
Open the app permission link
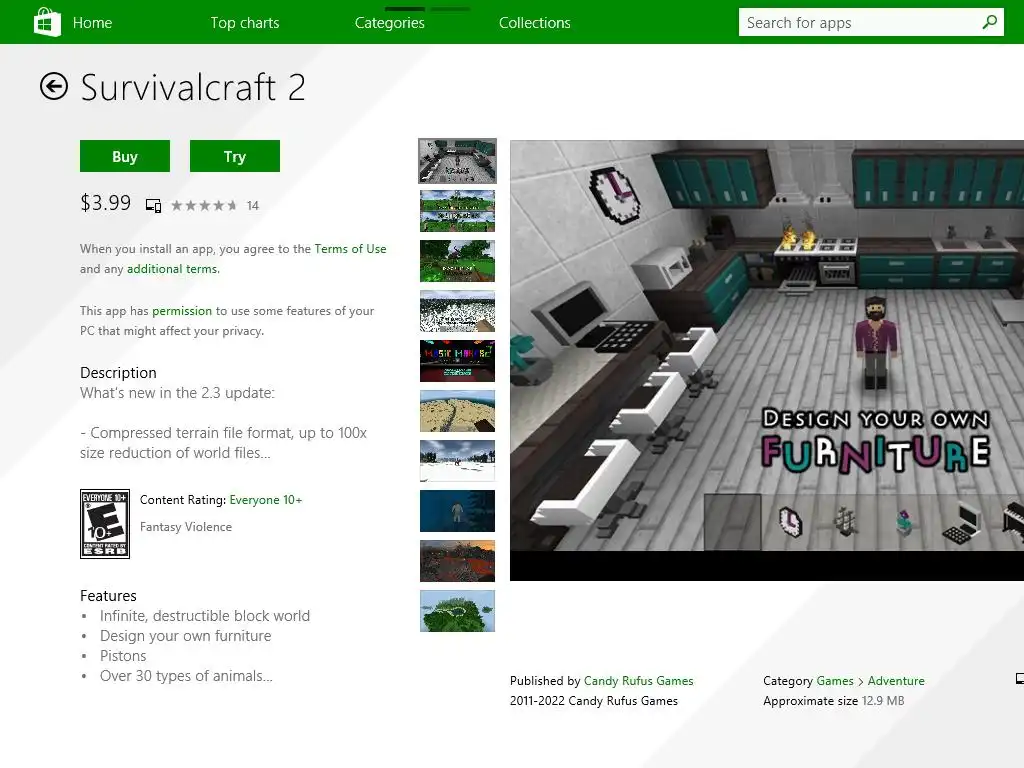(182, 311)
